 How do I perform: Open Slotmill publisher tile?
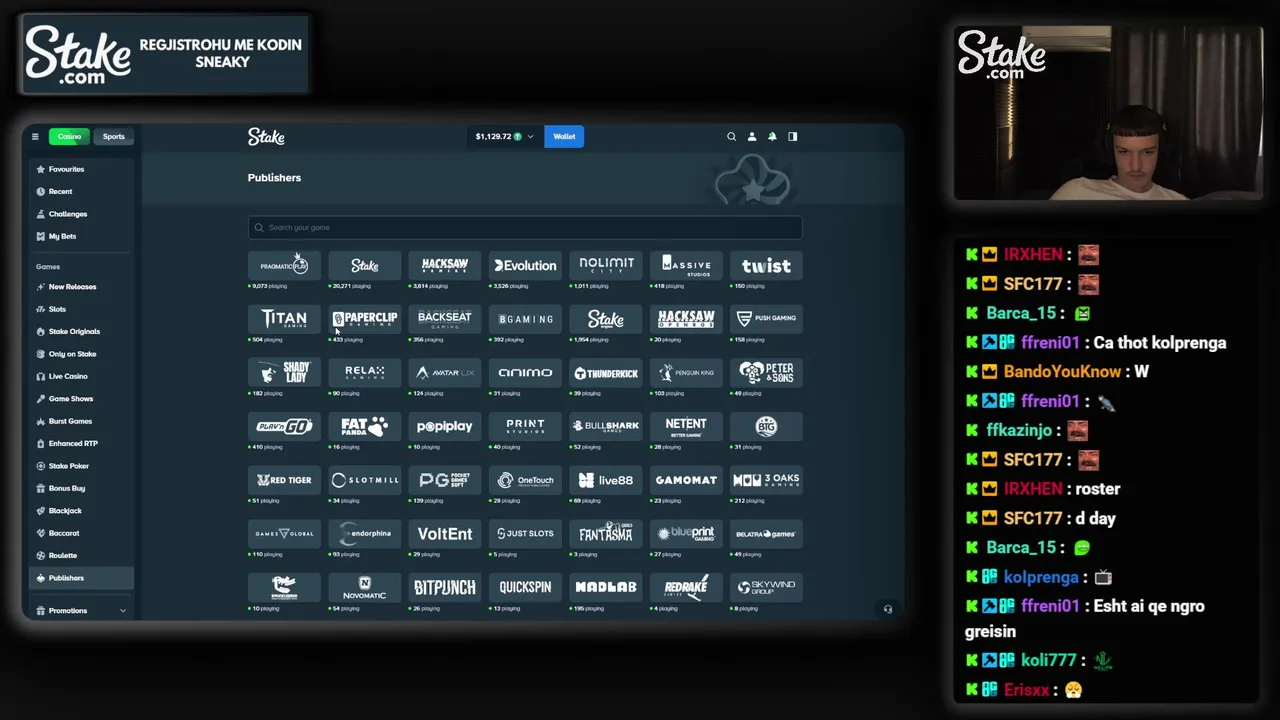click(365, 480)
